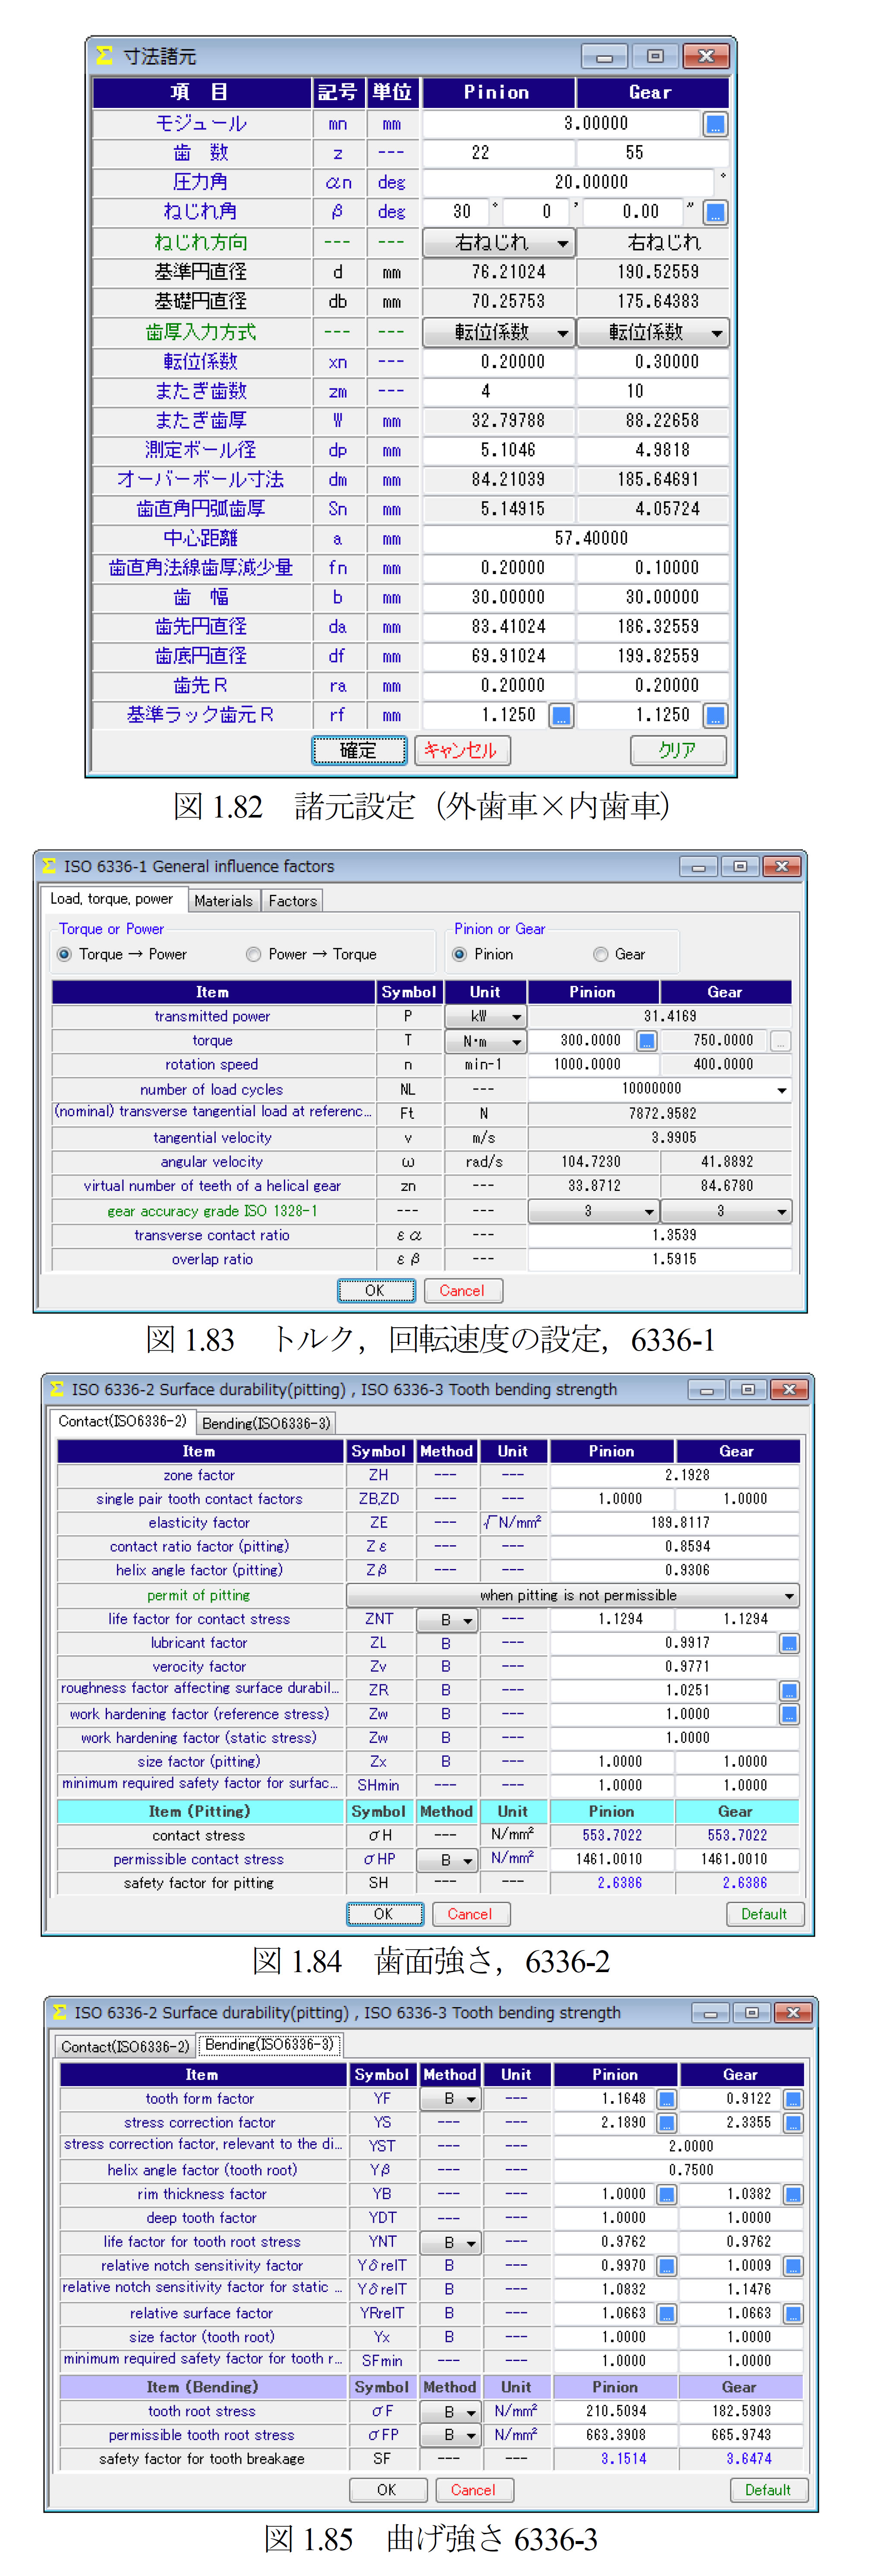Click blue button in work hardening reference stress row
The width and height of the screenshot is (887, 2576).
point(789,1714)
